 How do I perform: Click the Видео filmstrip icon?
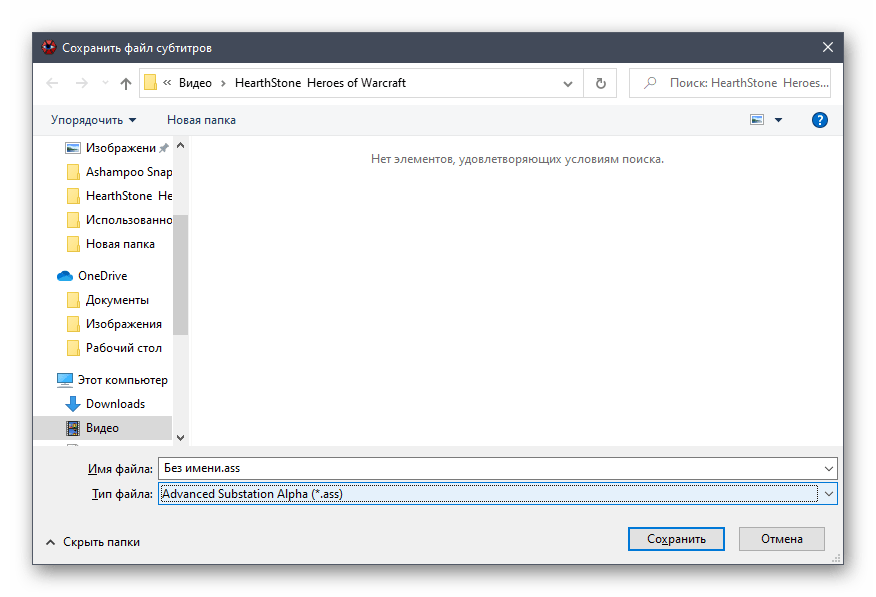coord(73,428)
